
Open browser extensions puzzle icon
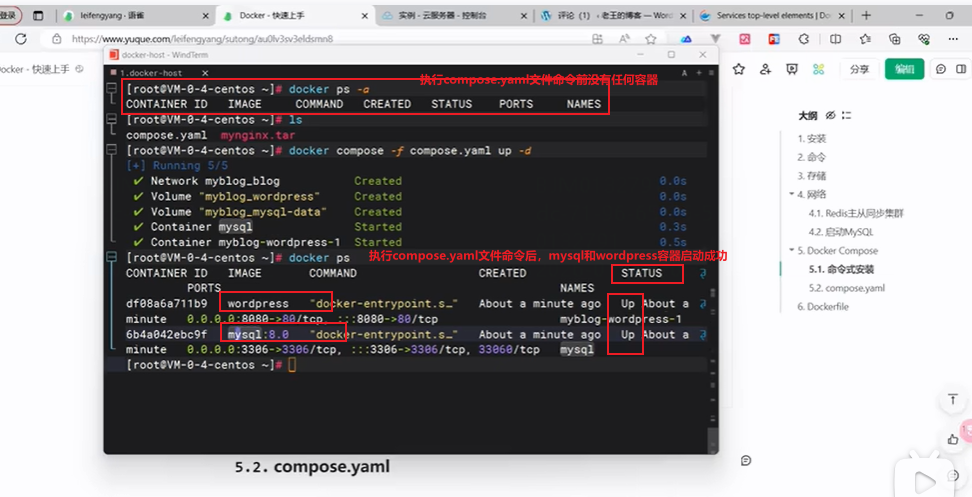click(804, 39)
